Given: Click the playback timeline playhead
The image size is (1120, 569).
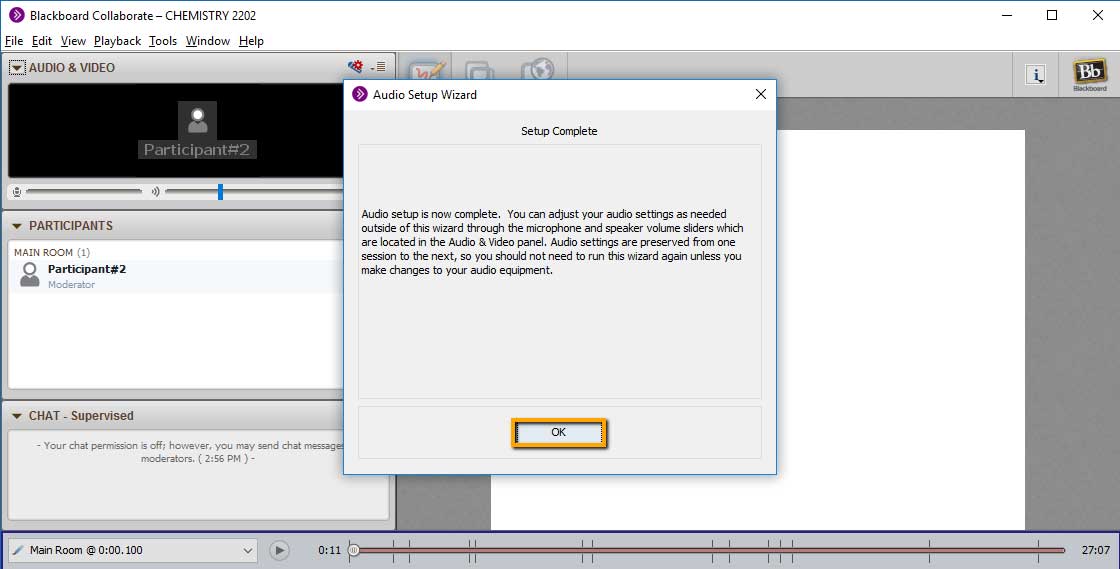Looking at the screenshot, I should click(x=354, y=550).
